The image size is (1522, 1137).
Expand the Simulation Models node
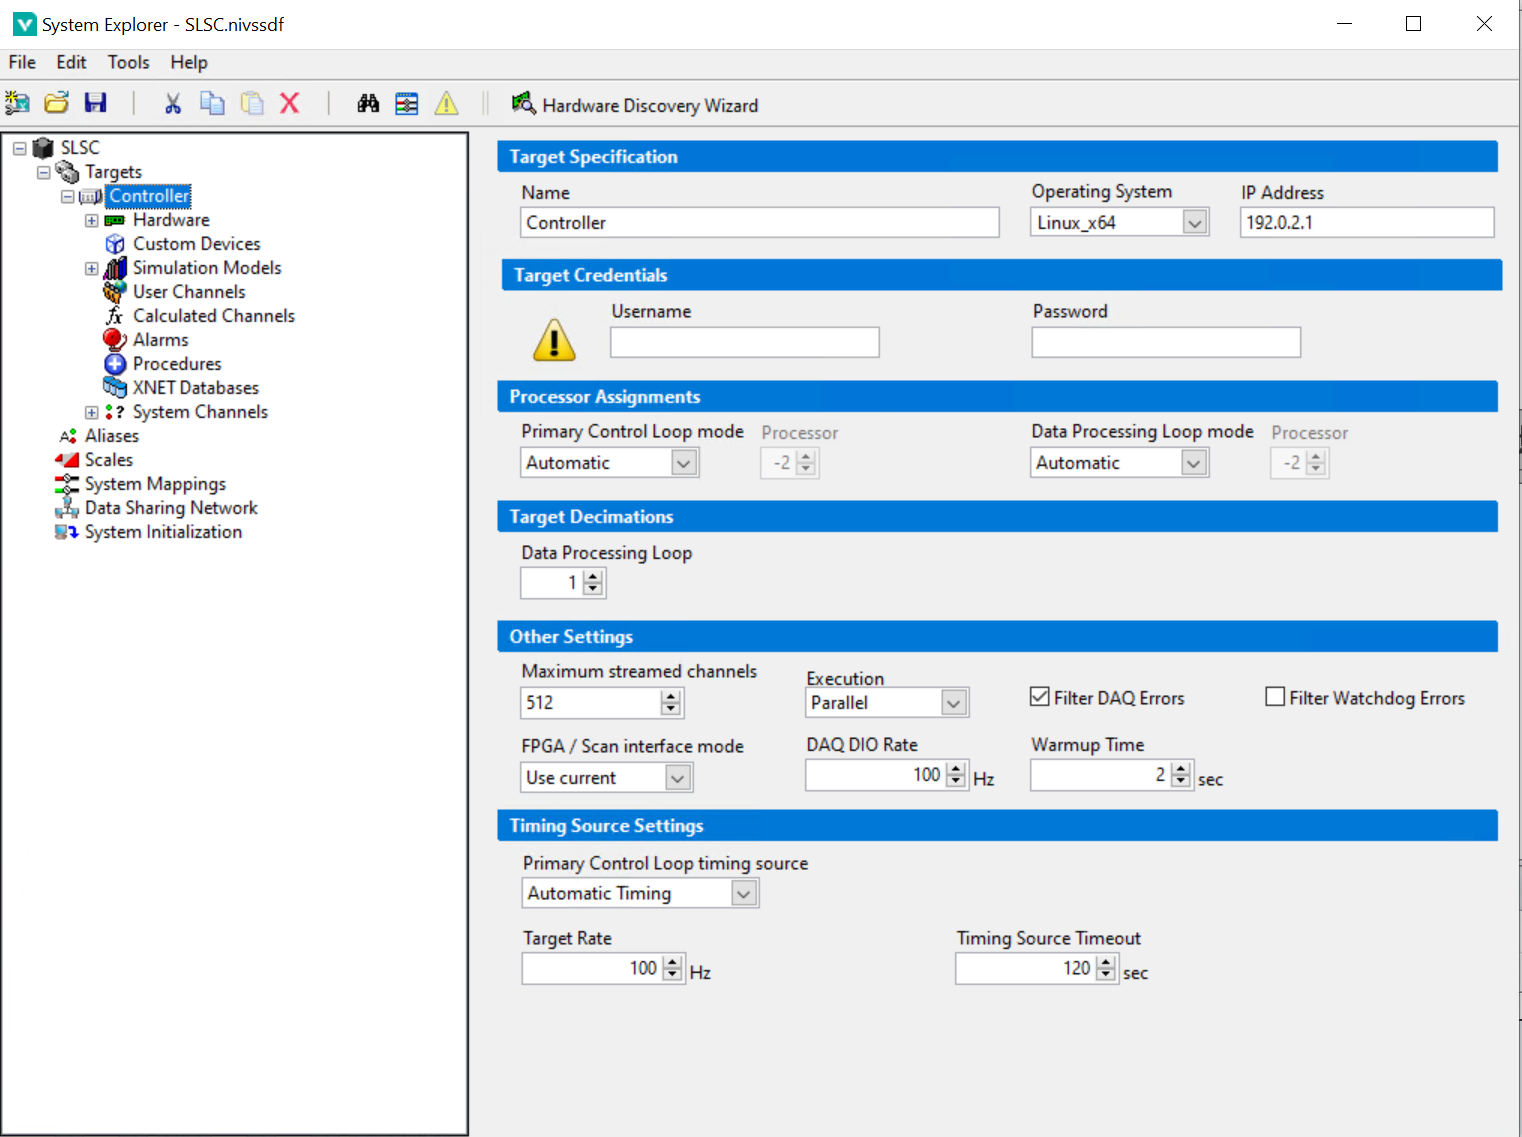click(x=91, y=268)
